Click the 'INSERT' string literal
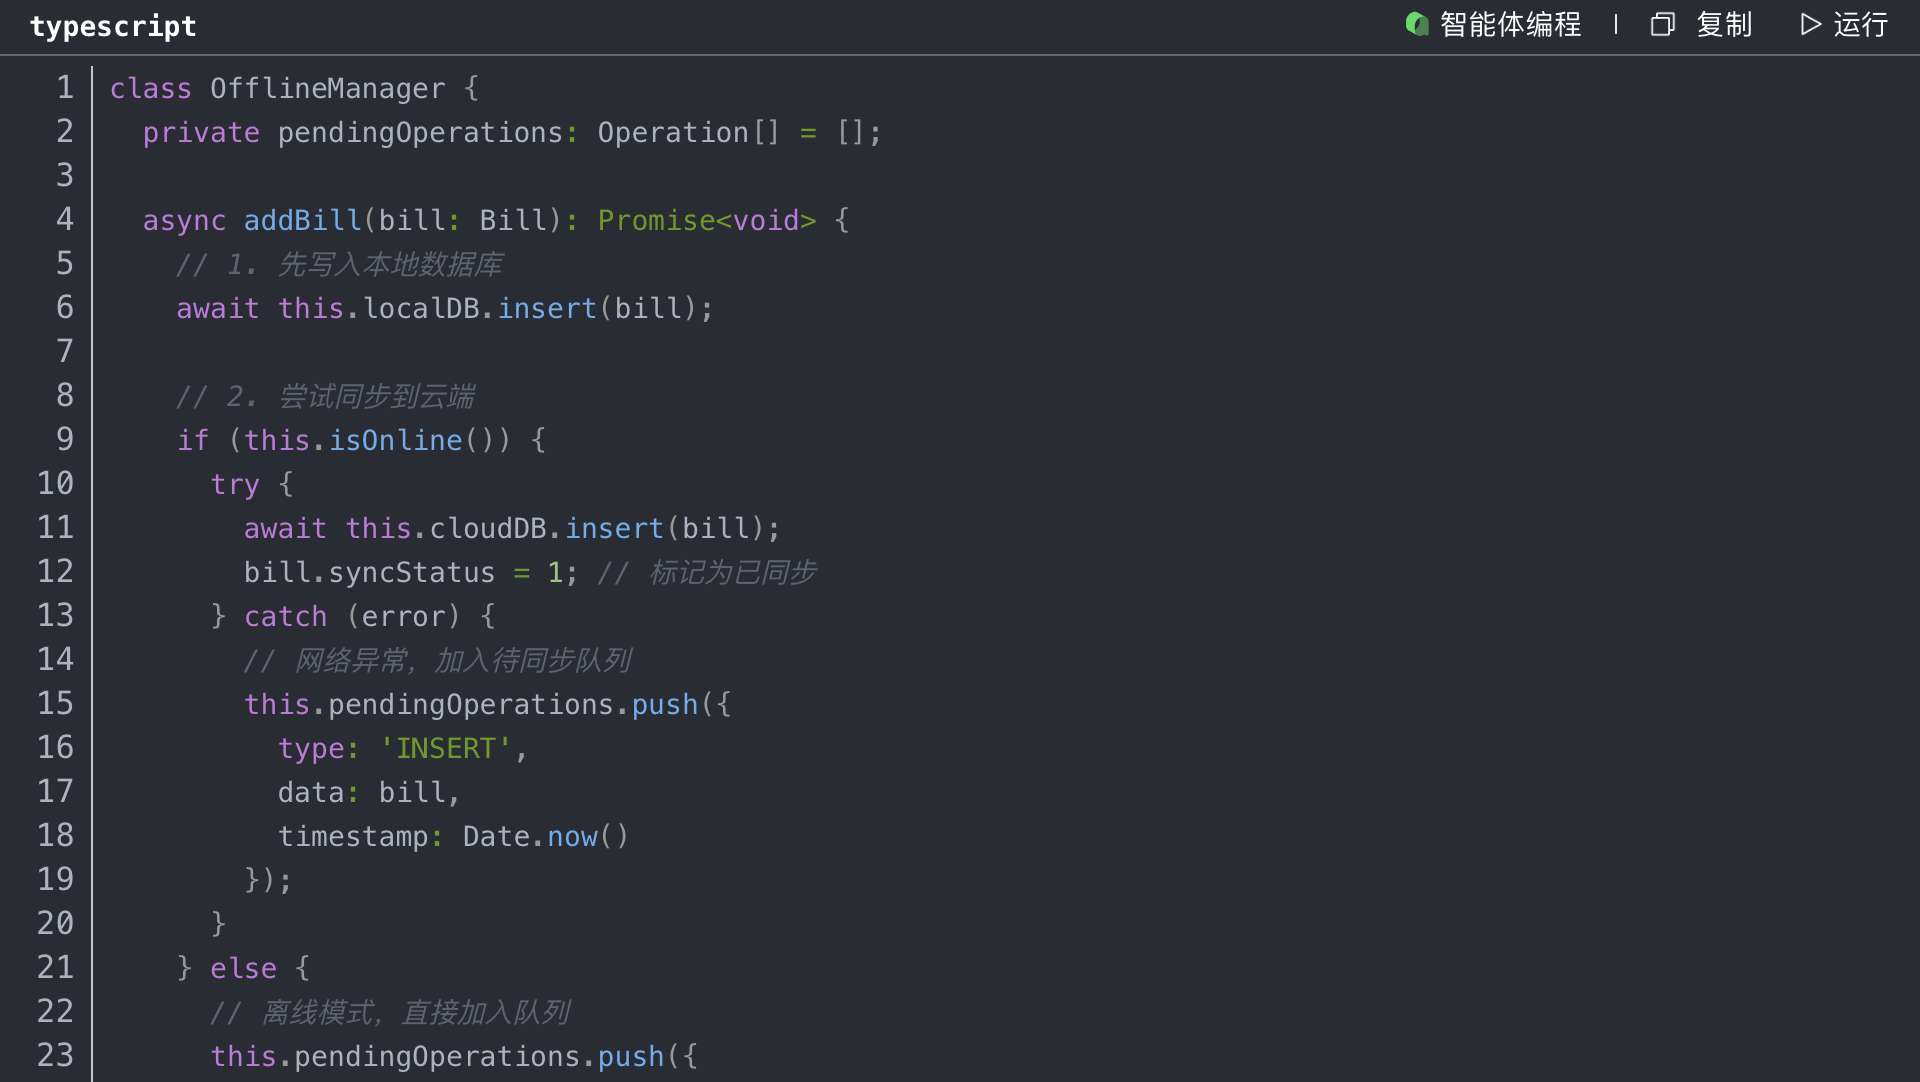 coord(445,749)
